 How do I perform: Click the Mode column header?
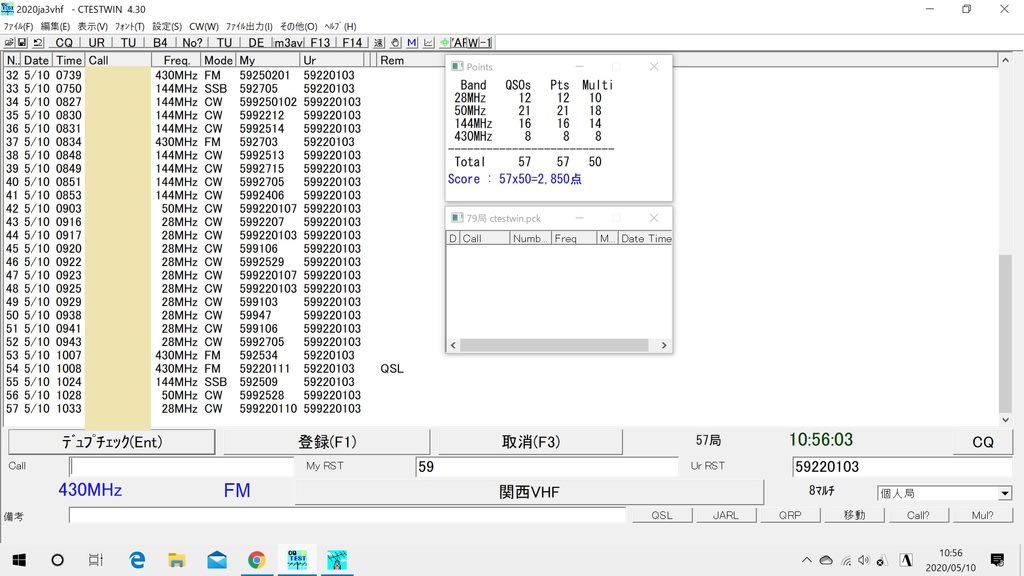[x=218, y=60]
